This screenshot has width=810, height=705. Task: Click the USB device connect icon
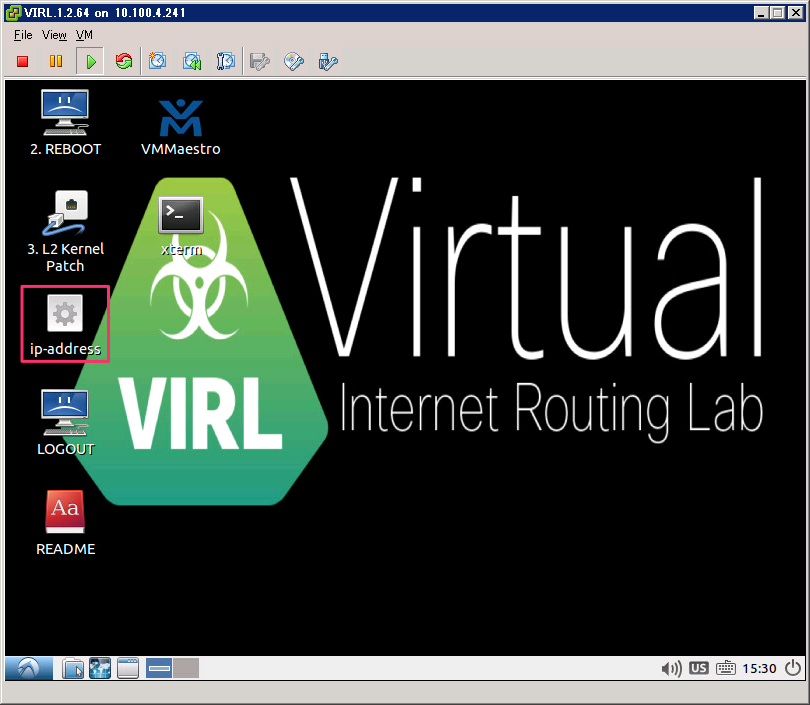click(328, 61)
